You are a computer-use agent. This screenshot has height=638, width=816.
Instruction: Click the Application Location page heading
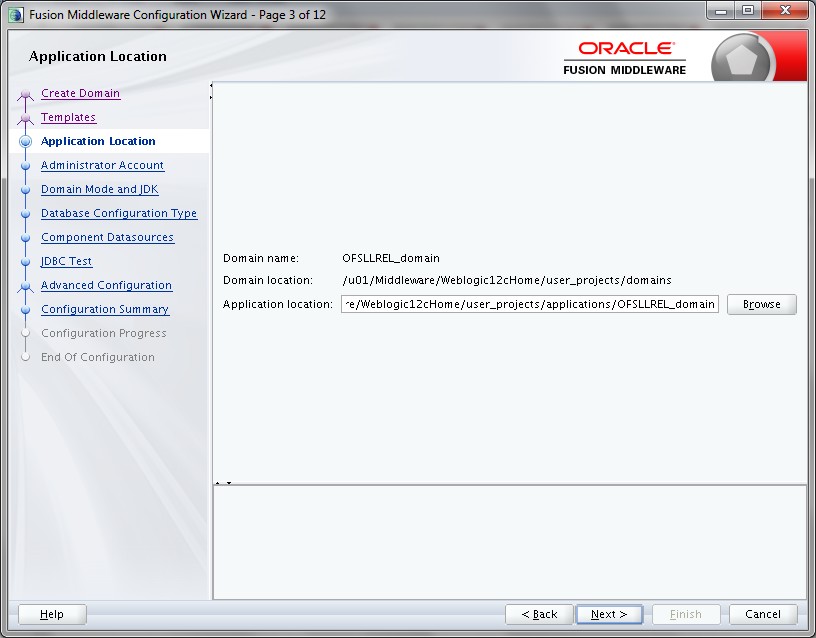click(x=98, y=56)
